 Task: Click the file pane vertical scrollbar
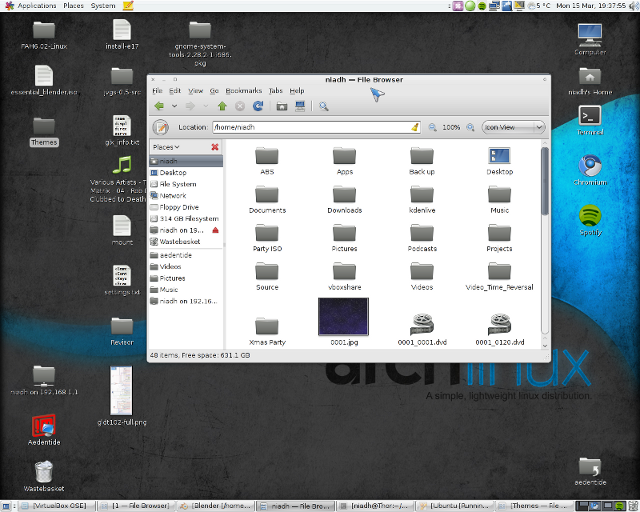tap(545, 181)
